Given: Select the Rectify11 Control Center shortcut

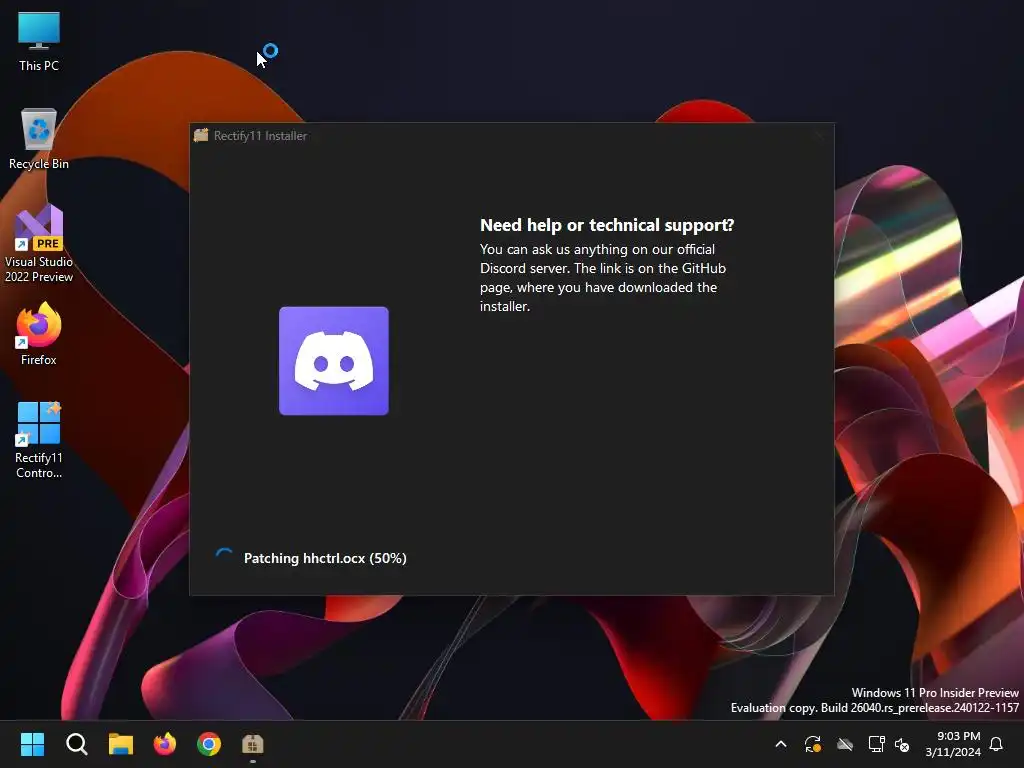Looking at the screenshot, I should click(x=39, y=440).
